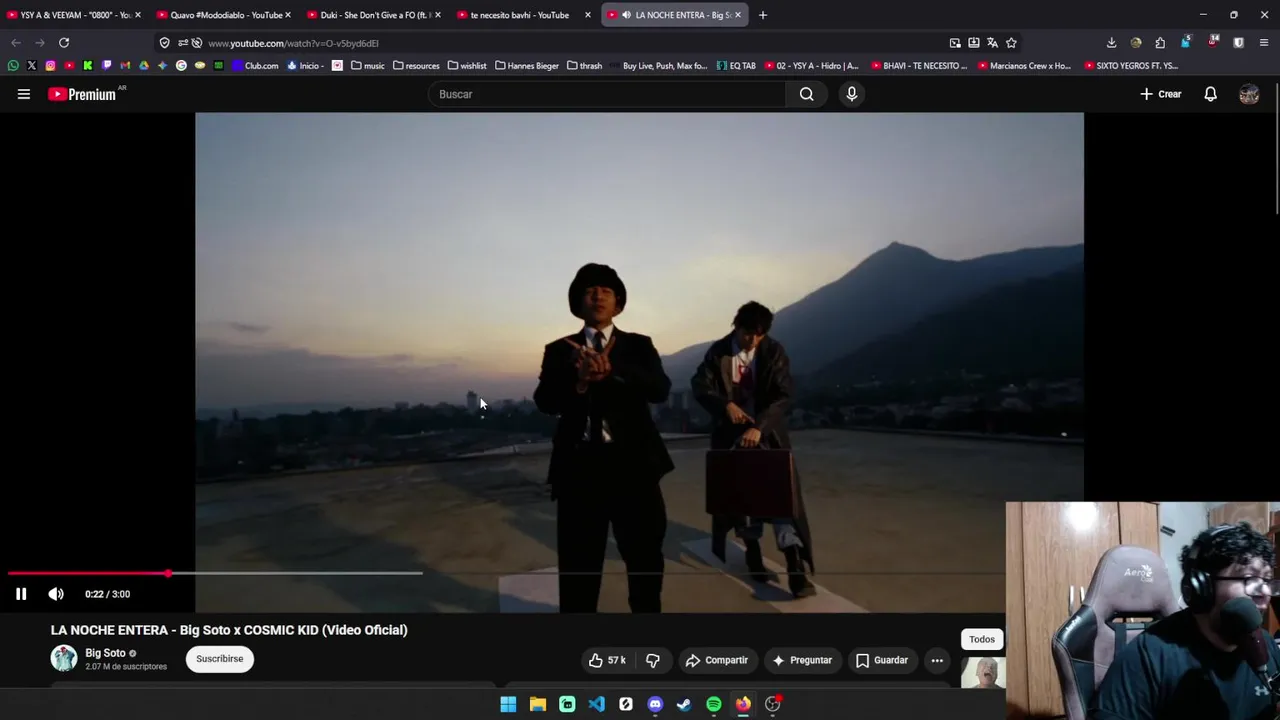The width and height of the screenshot is (1280, 720).
Task: Open the account avatar menu
Action: tap(1249, 94)
